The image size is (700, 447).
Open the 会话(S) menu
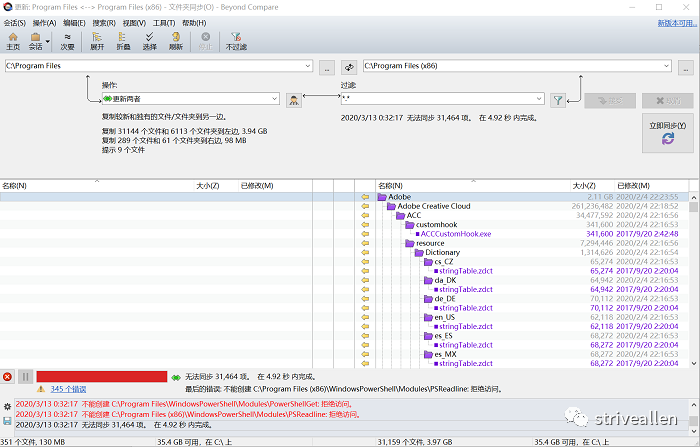click(x=15, y=23)
